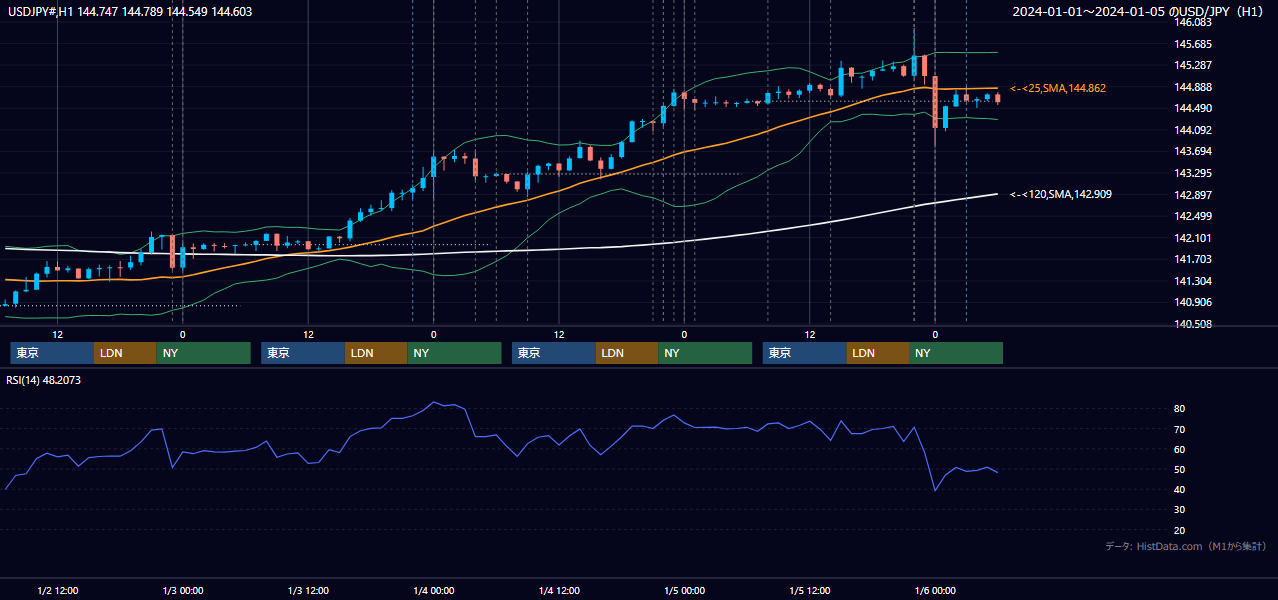Click the RSI low point just under 40
The width and height of the screenshot is (1278, 600).
[935, 490]
